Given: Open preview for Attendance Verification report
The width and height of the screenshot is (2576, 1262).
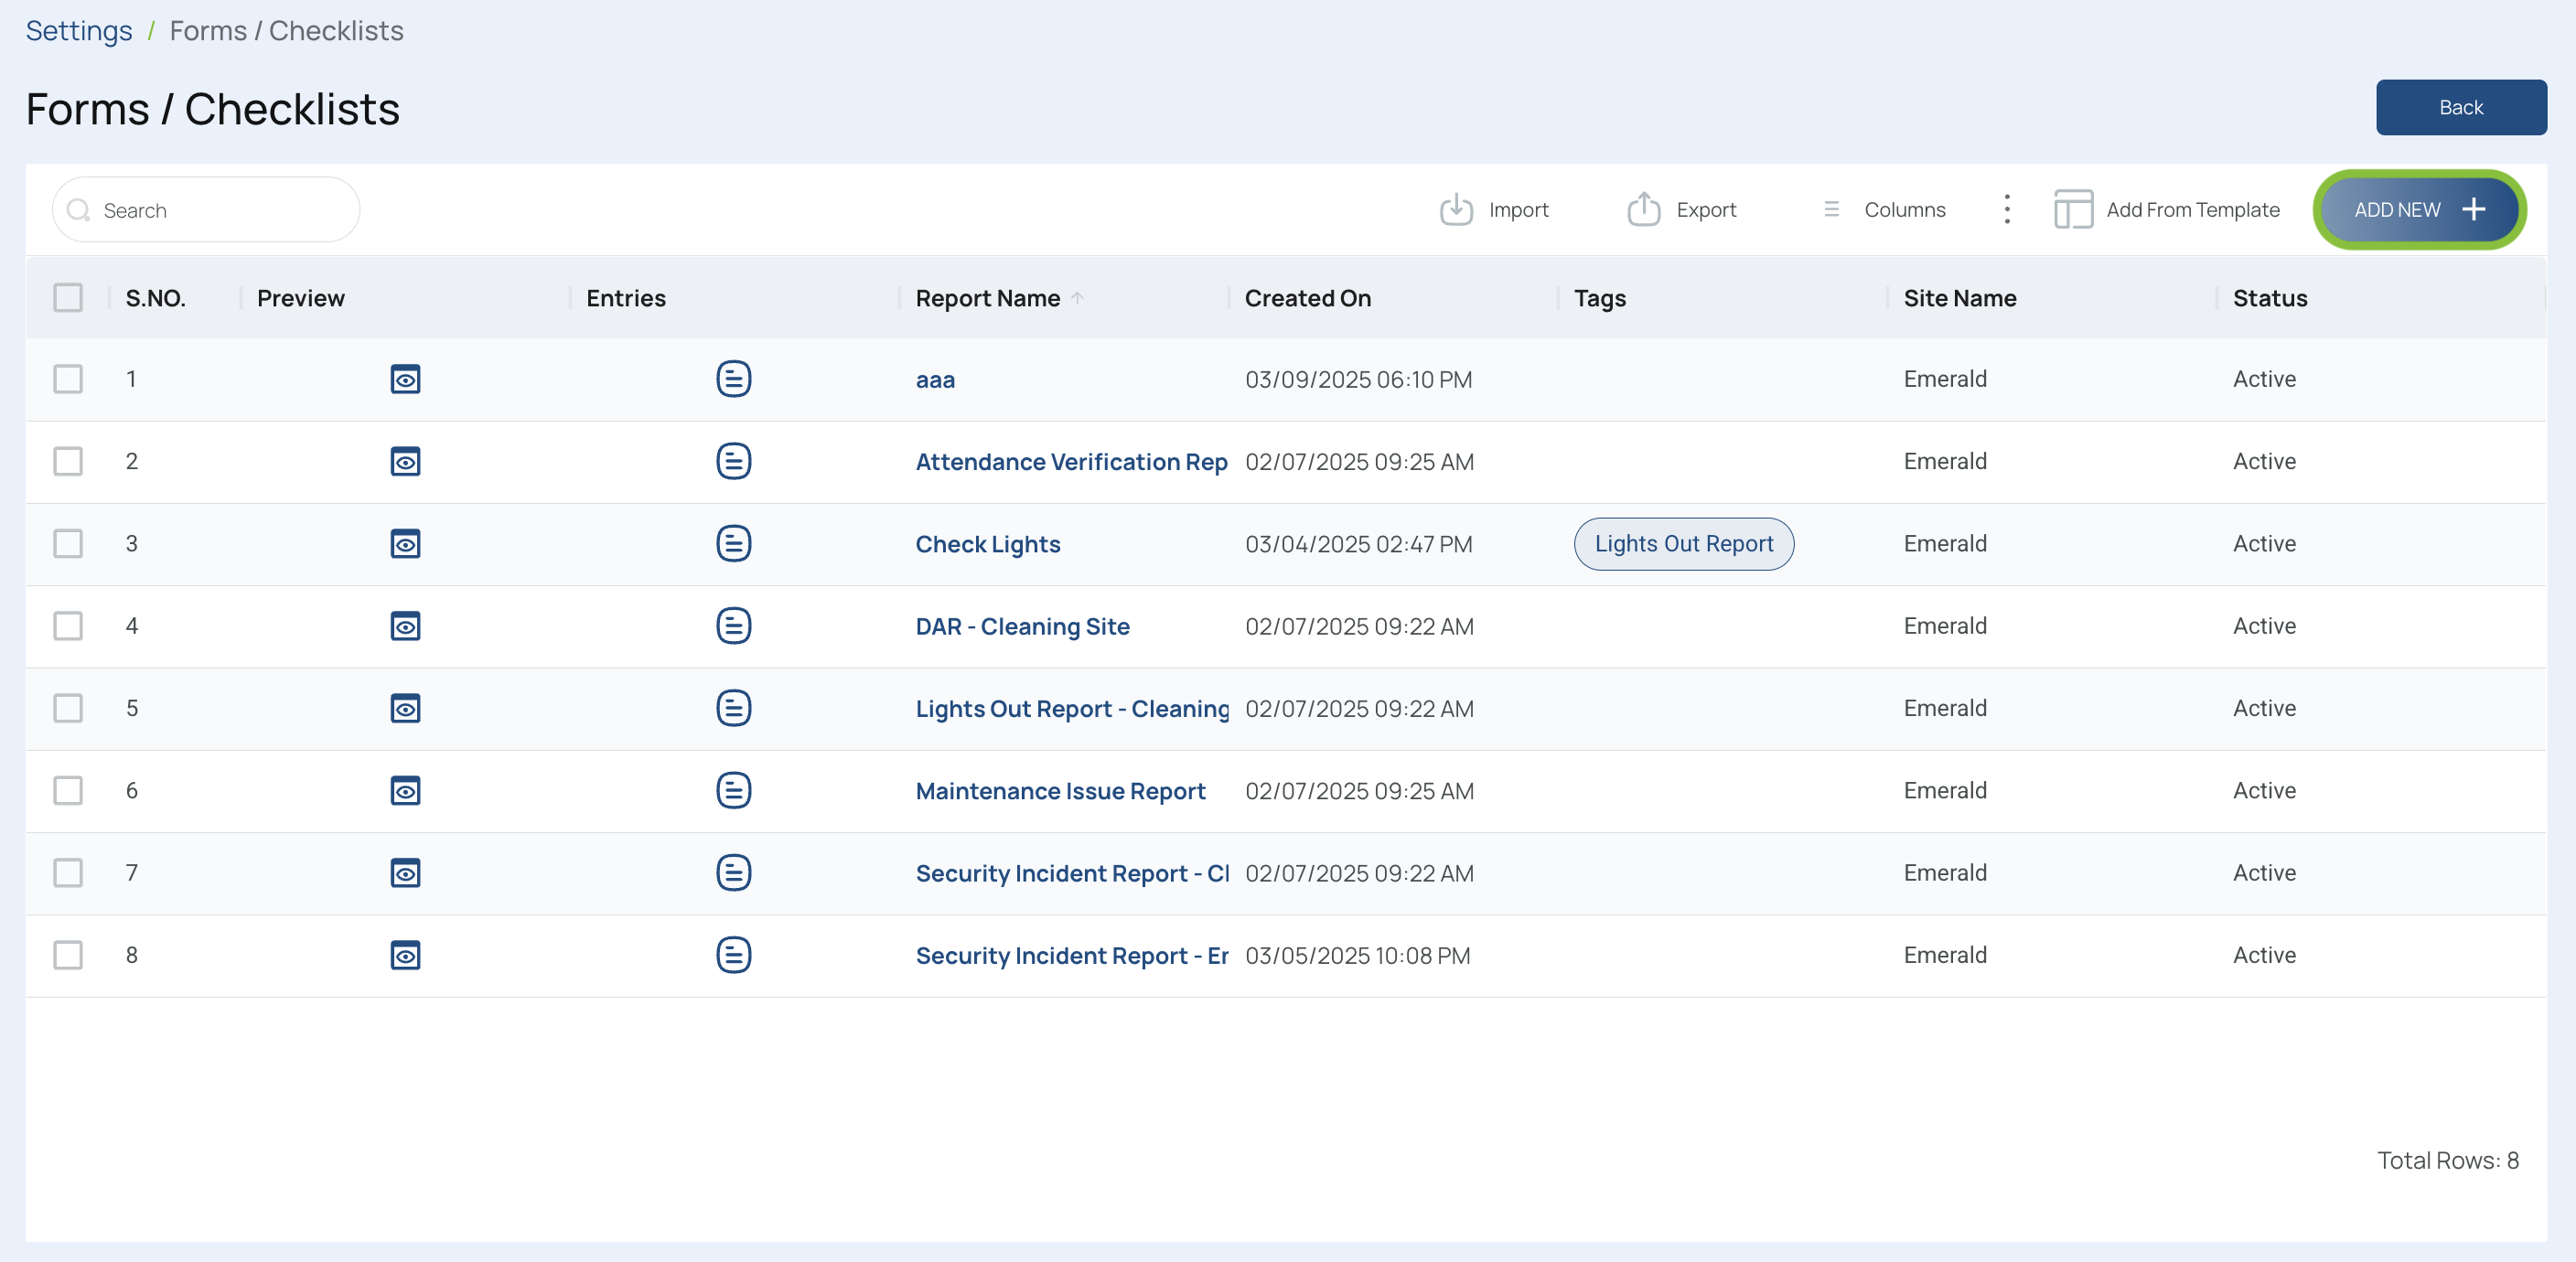Looking at the screenshot, I should (x=405, y=461).
